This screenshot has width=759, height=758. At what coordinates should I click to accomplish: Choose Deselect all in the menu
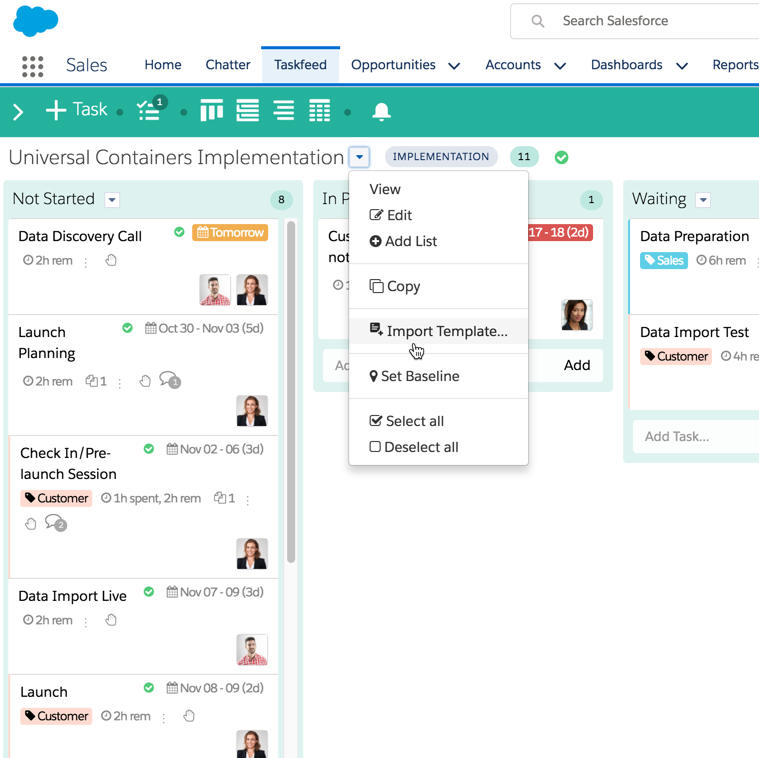click(x=438, y=447)
